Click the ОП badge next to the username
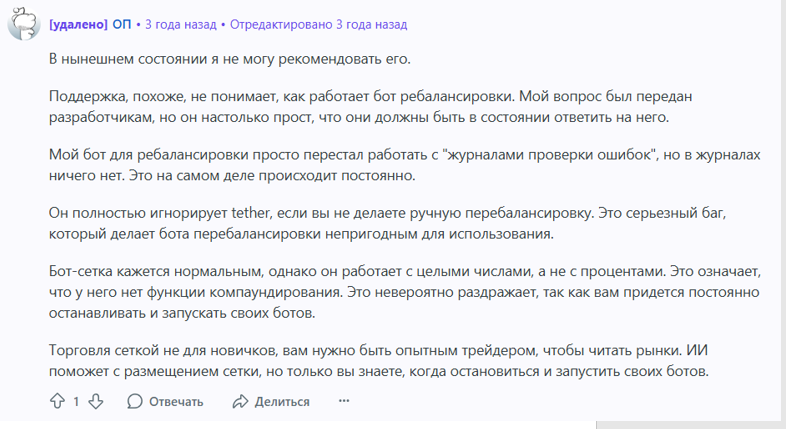Viewport: 786px width, 429px height. 121,24
